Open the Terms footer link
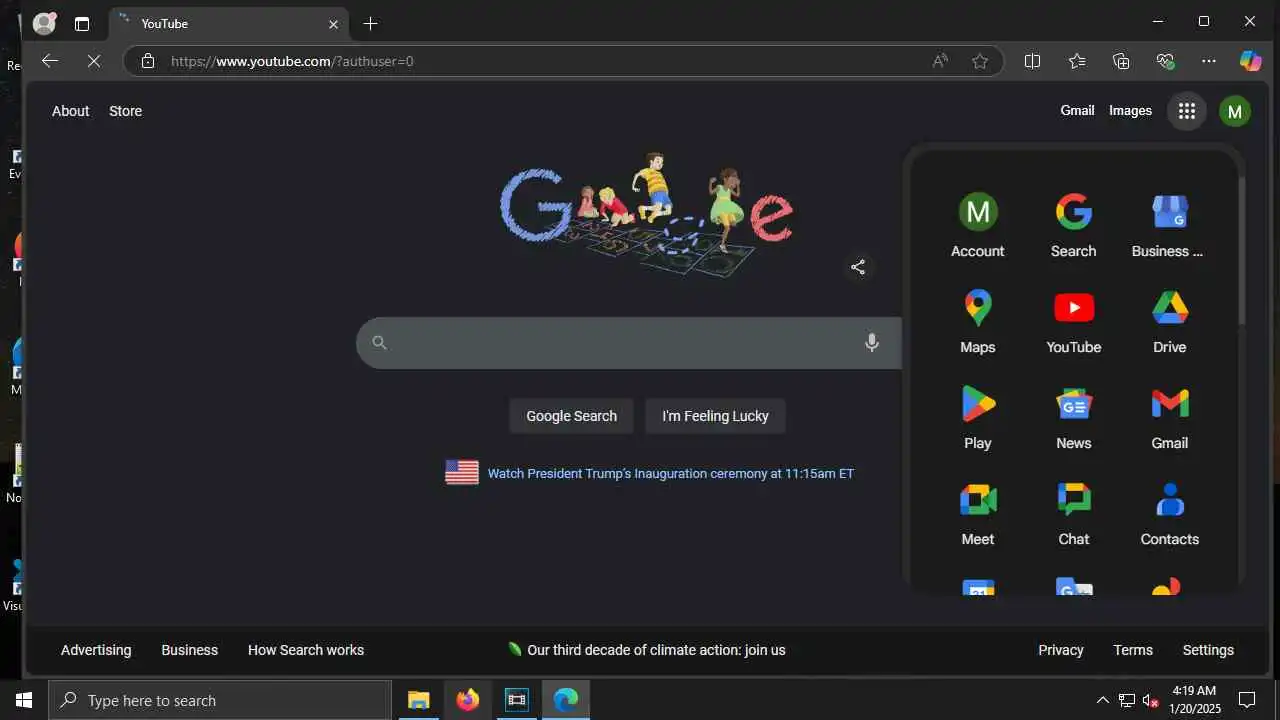Image resolution: width=1280 pixels, height=720 pixels. [1133, 650]
